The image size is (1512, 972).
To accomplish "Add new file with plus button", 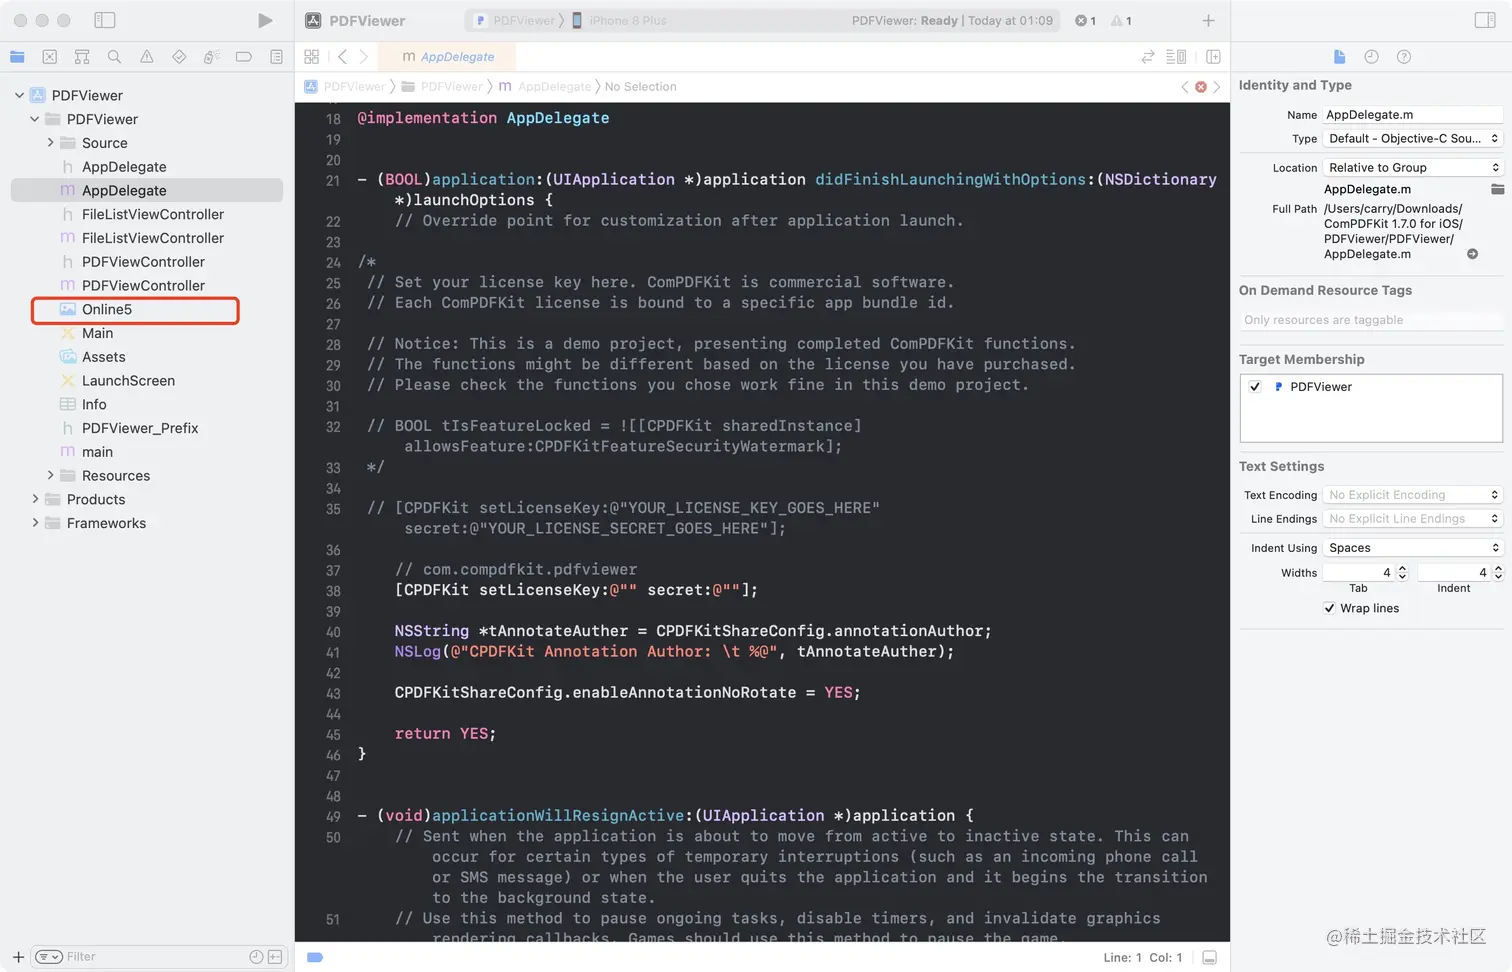I will (x=18, y=957).
